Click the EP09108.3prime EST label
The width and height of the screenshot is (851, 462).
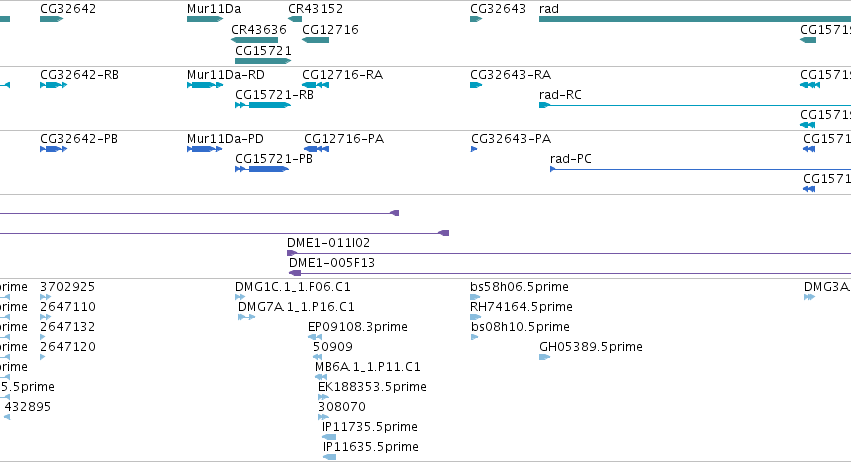[358, 327]
